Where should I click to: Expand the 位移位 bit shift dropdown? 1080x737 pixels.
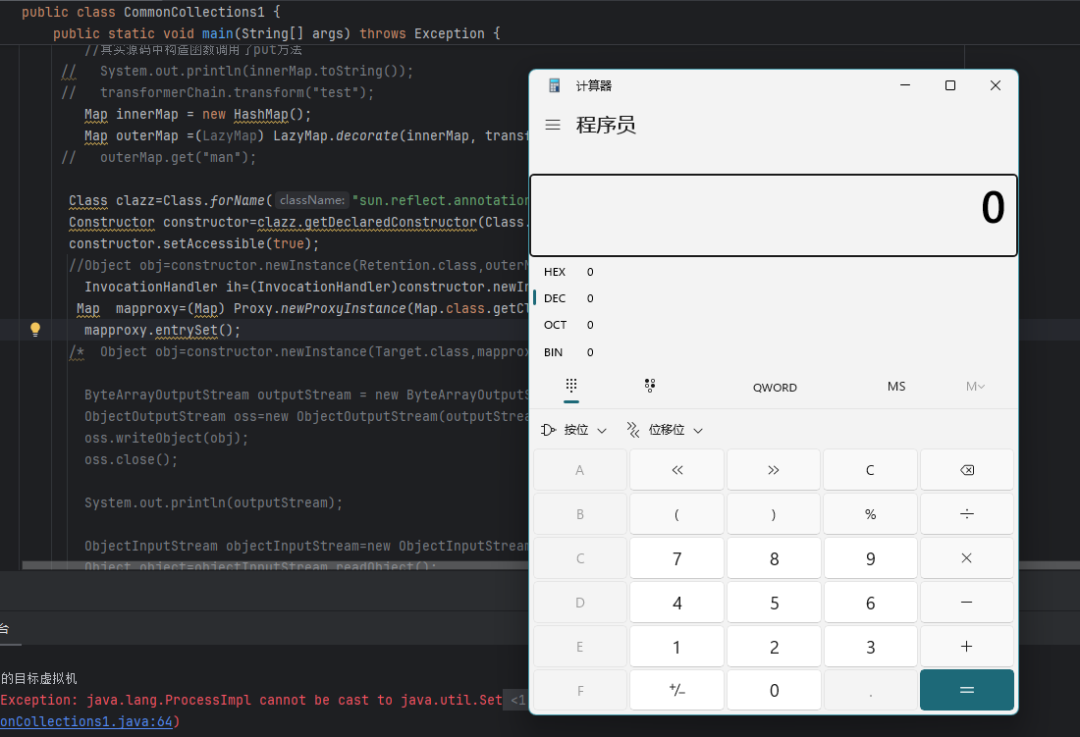click(x=664, y=430)
